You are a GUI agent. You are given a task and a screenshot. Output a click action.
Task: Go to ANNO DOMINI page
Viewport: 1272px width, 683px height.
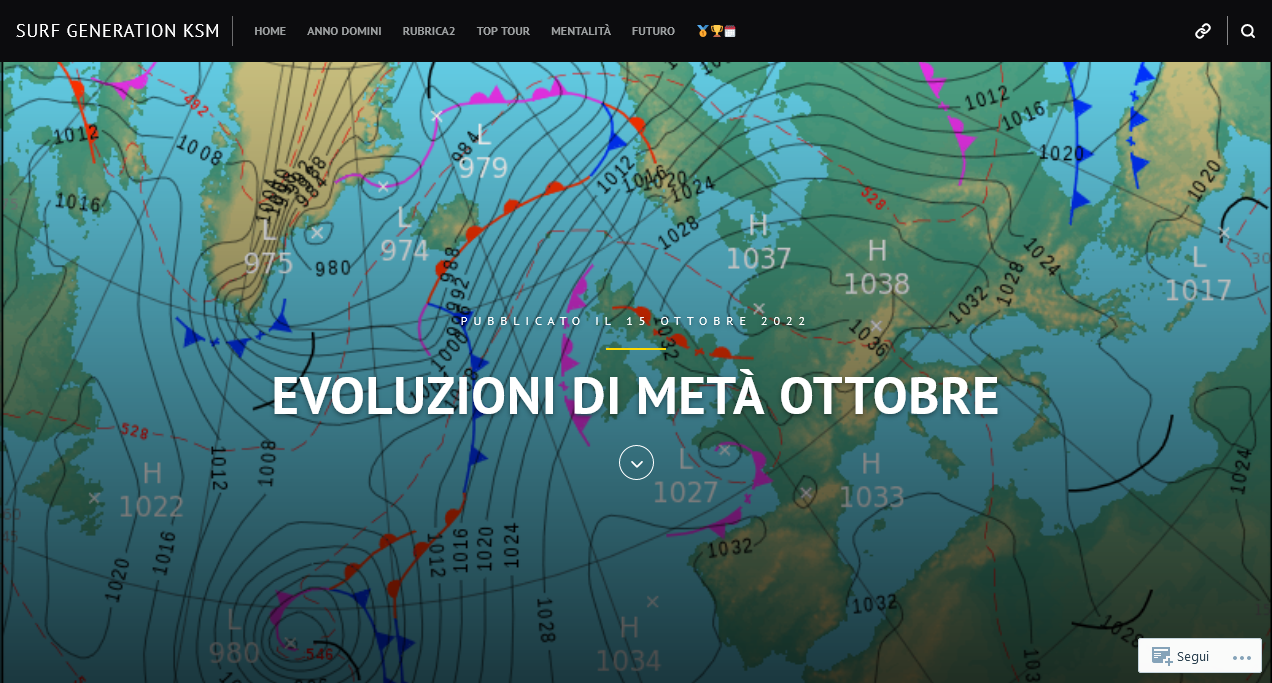point(344,31)
